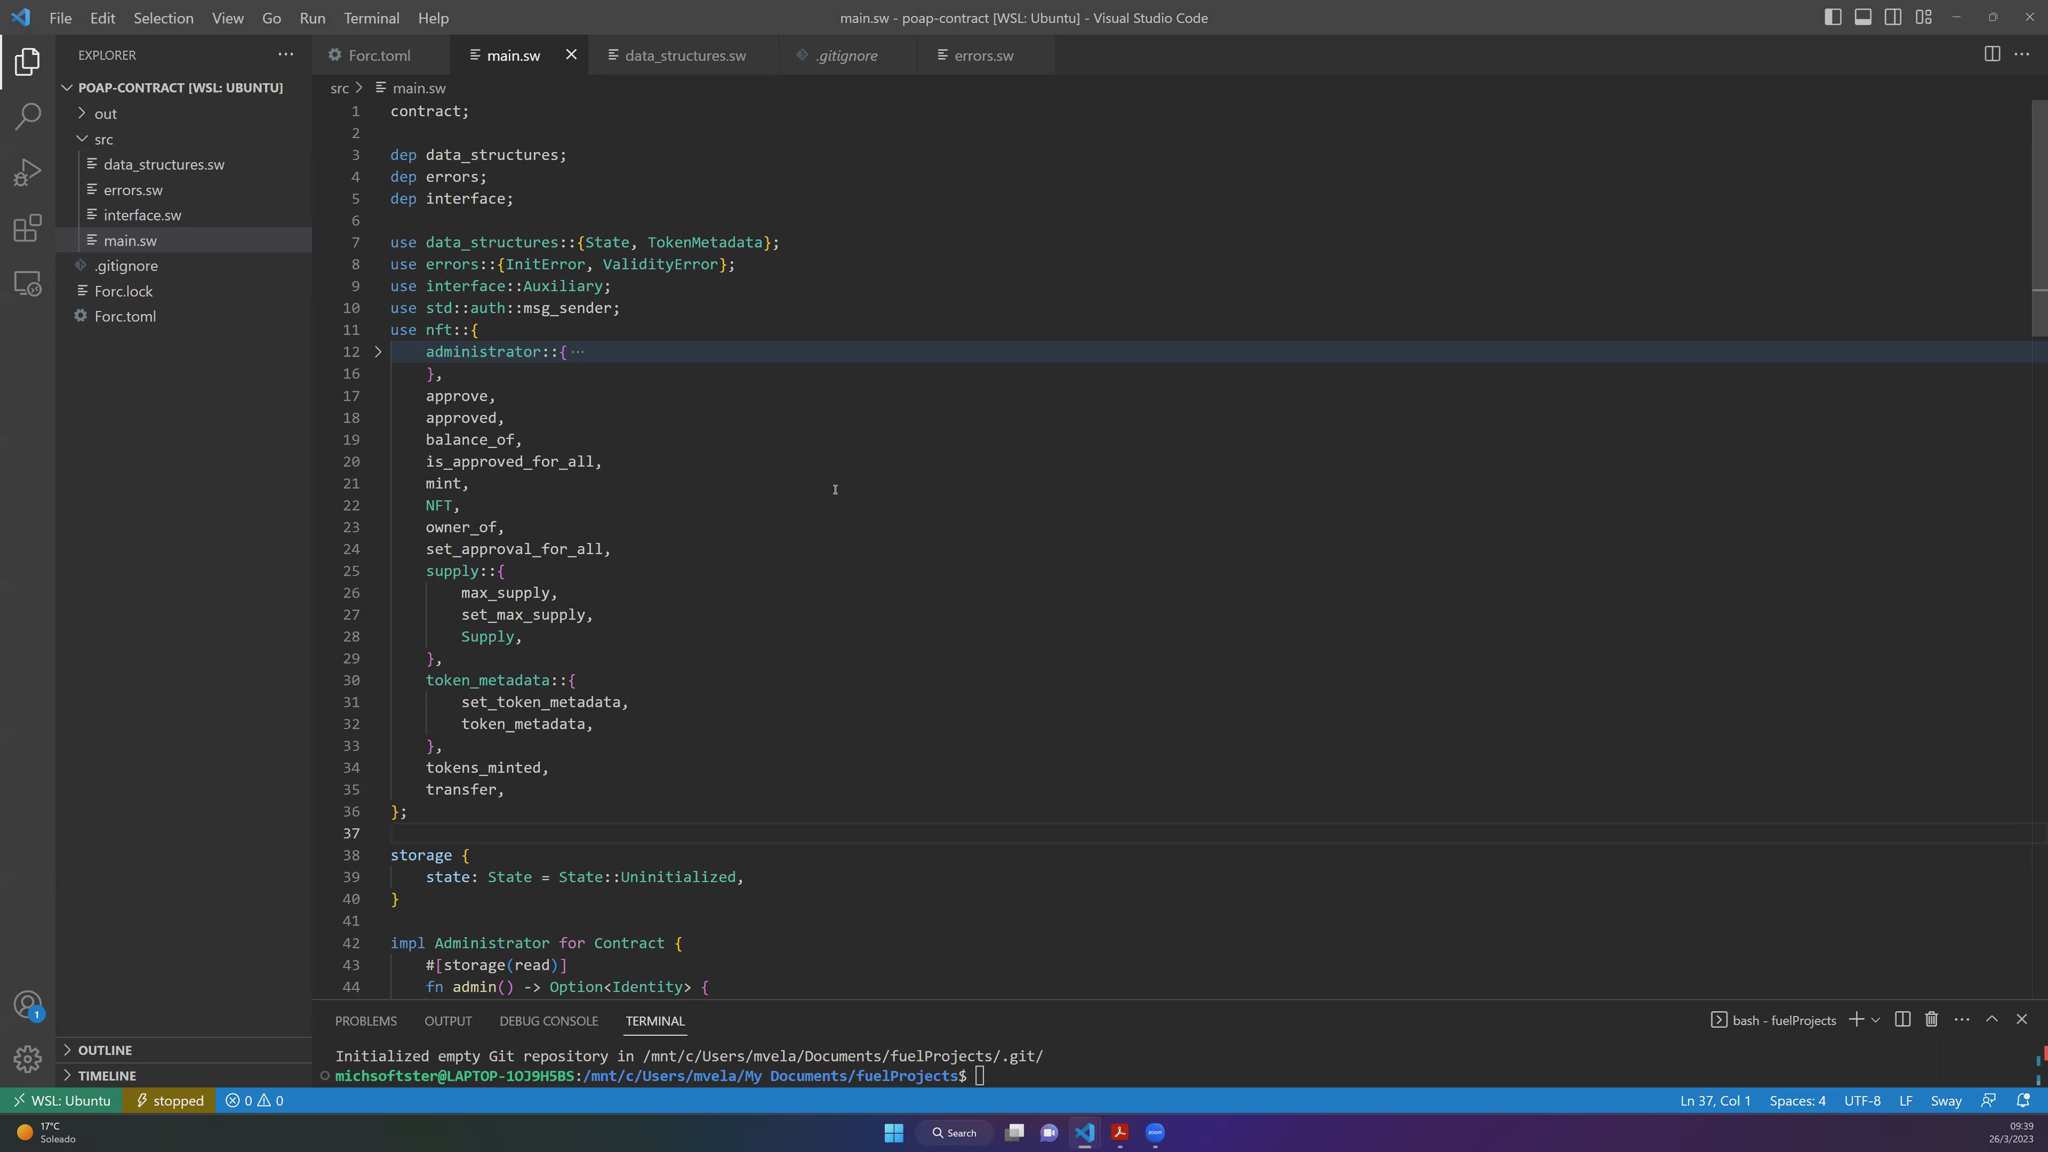Screen dimensions: 2048x1152
Task: Switch to errors.sw tab
Action: [x=984, y=55]
